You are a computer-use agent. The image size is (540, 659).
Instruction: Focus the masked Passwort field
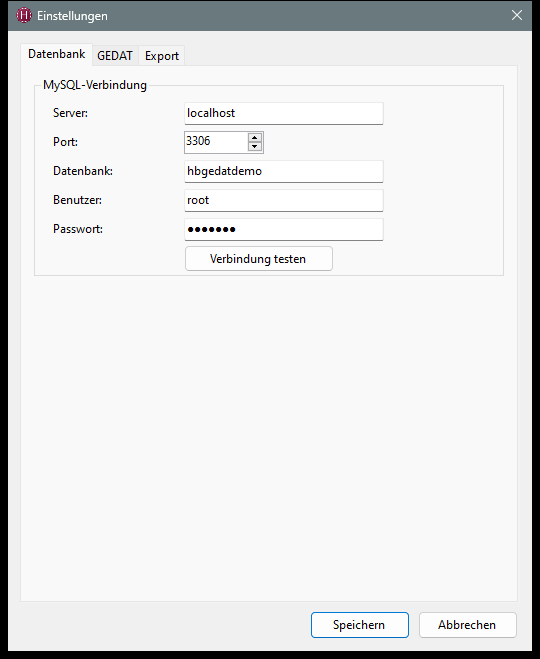pos(284,229)
